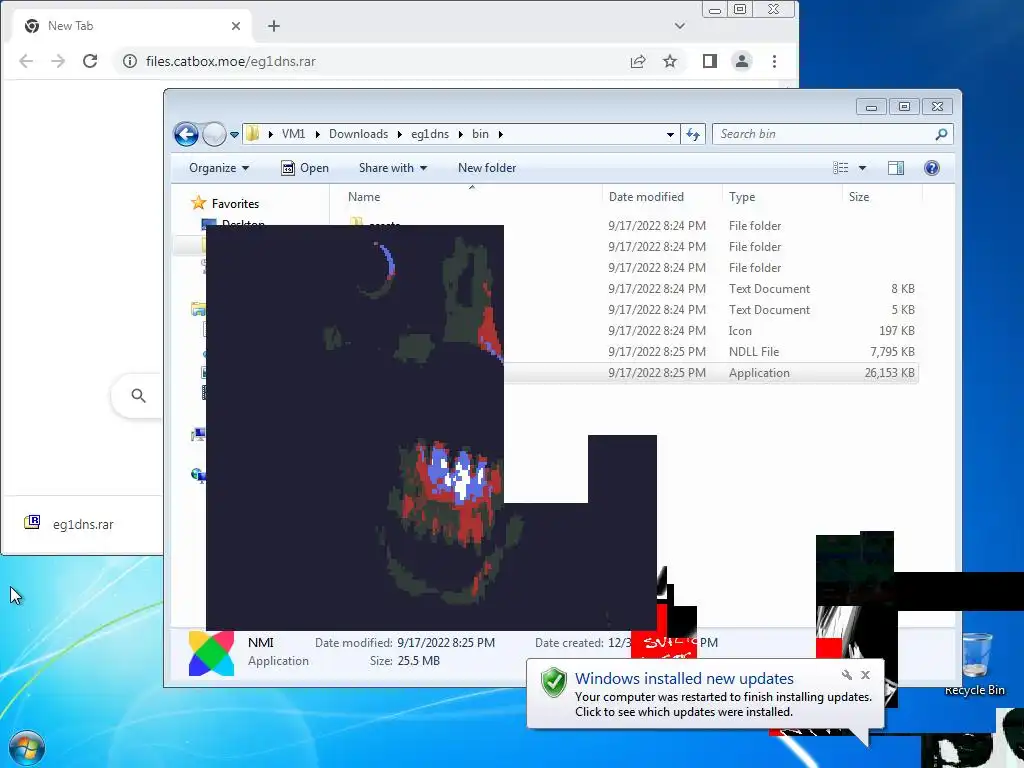
Task: Click Explorer forward navigation button
Action: [214, 135]
